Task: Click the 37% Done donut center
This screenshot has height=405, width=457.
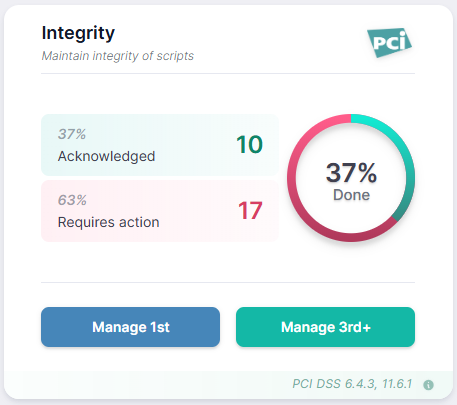Action: 351,181
